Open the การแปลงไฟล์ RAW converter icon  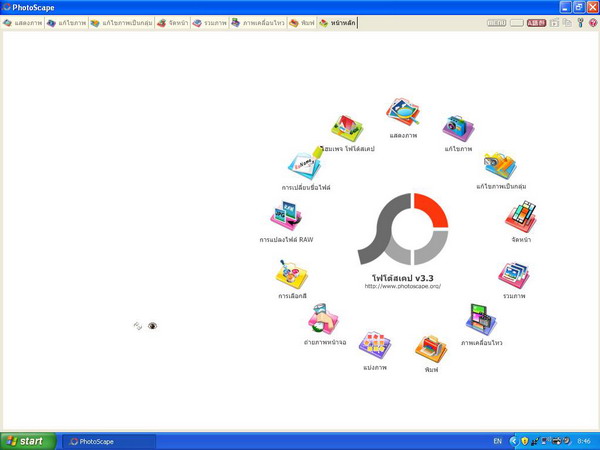(286, 215)
